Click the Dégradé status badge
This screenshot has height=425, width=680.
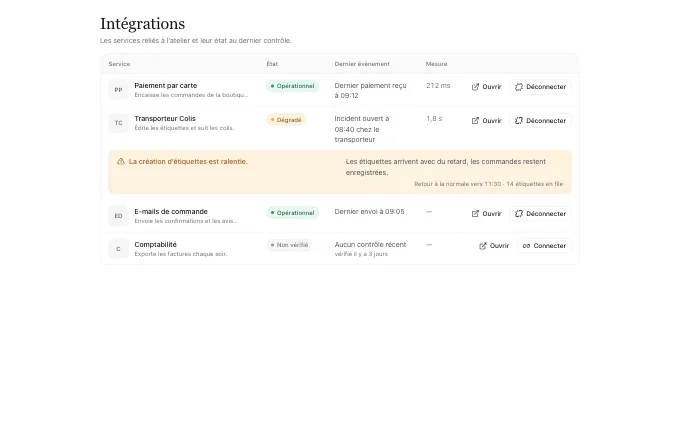point(286,120)
